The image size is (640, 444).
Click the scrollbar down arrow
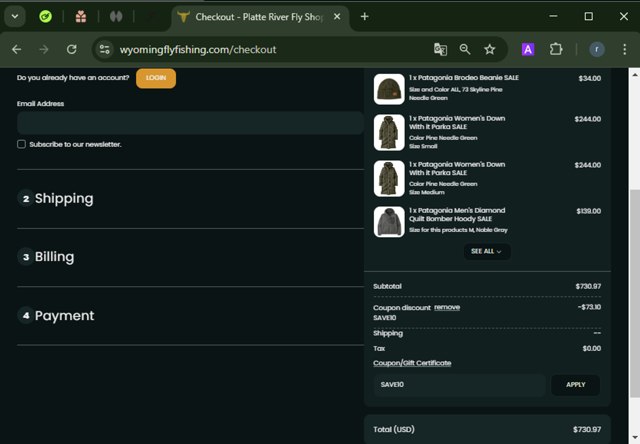(635, 438)
